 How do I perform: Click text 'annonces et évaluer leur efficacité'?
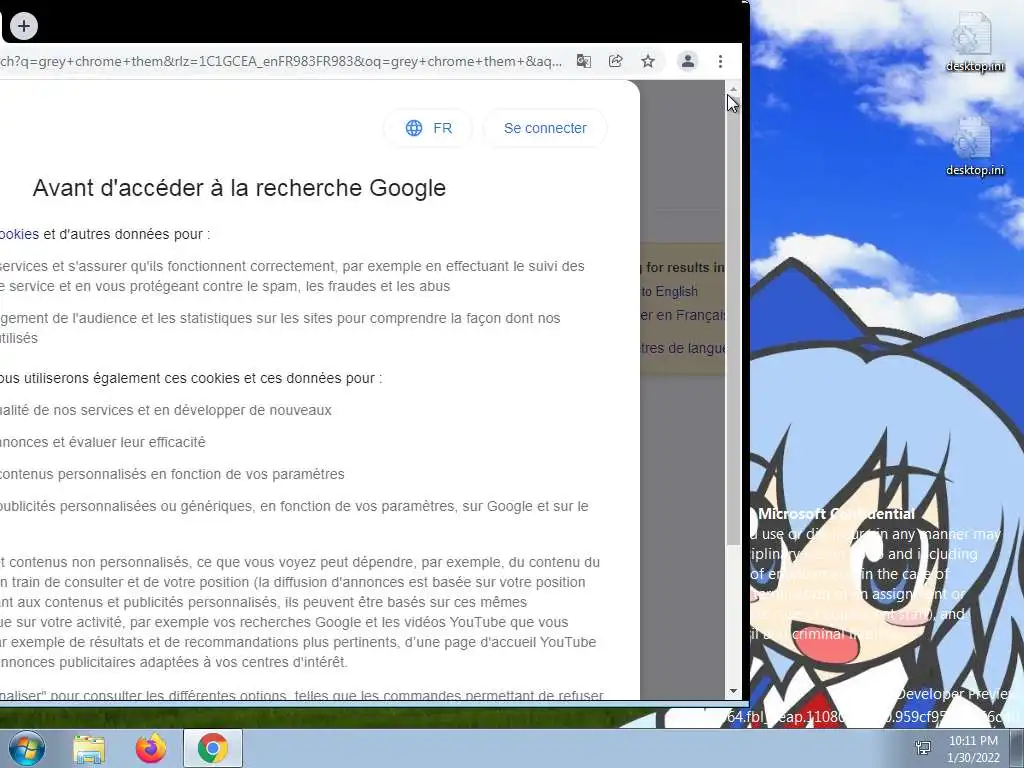(103, 442)
